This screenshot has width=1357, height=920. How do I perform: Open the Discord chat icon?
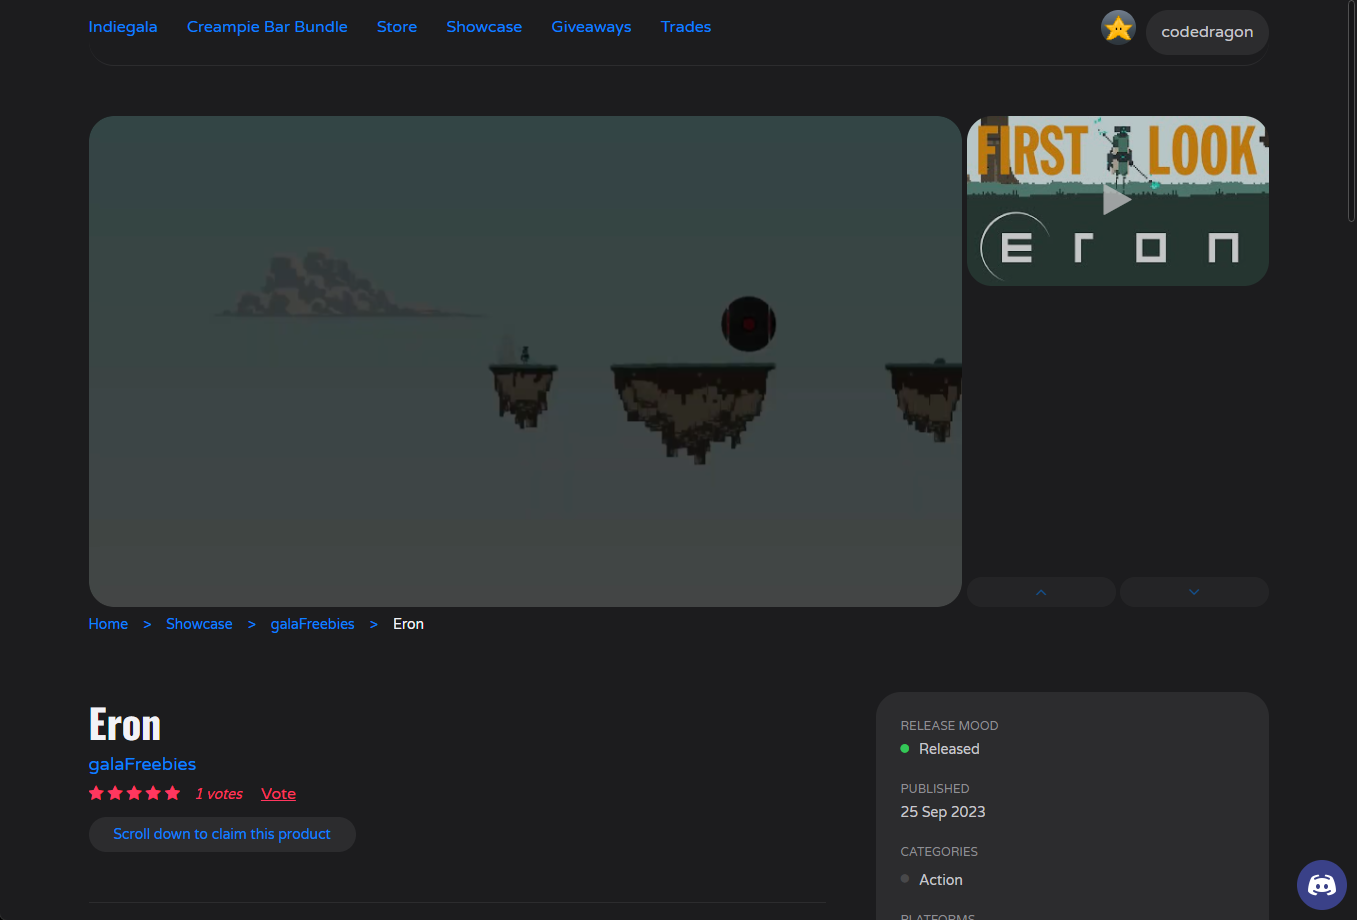1321,885
